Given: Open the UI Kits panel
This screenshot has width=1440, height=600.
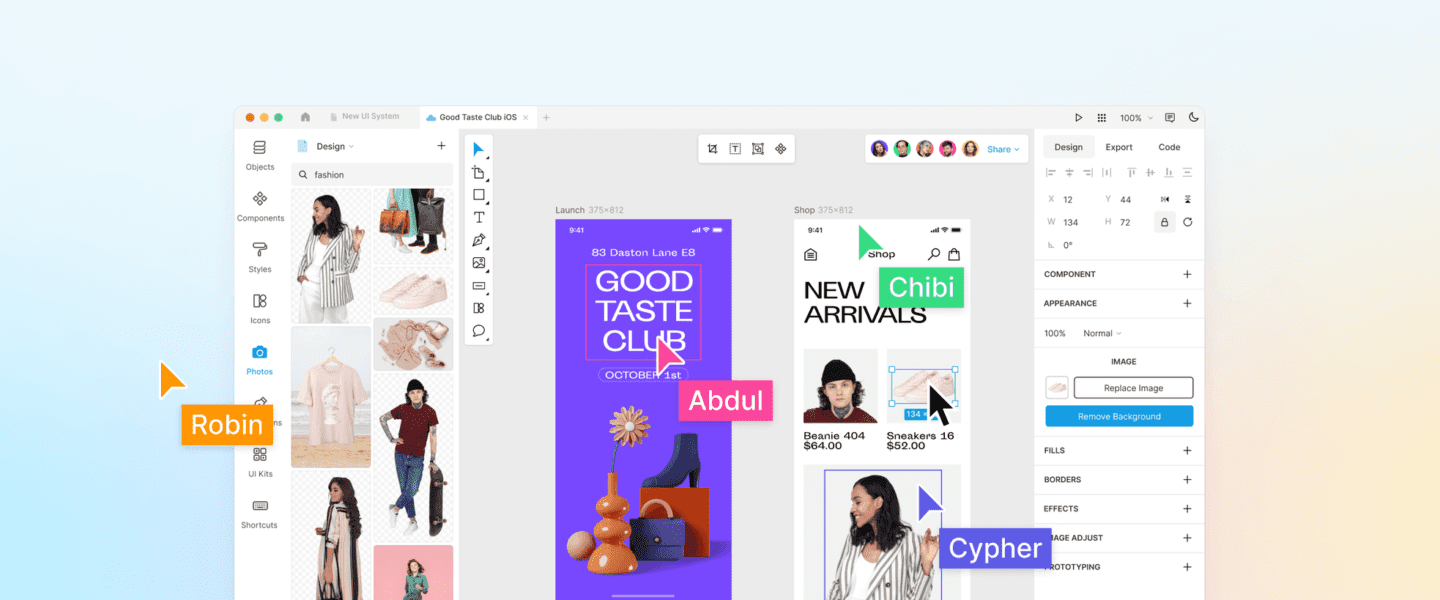Looking at the screenshot, I should coord(260,461).
